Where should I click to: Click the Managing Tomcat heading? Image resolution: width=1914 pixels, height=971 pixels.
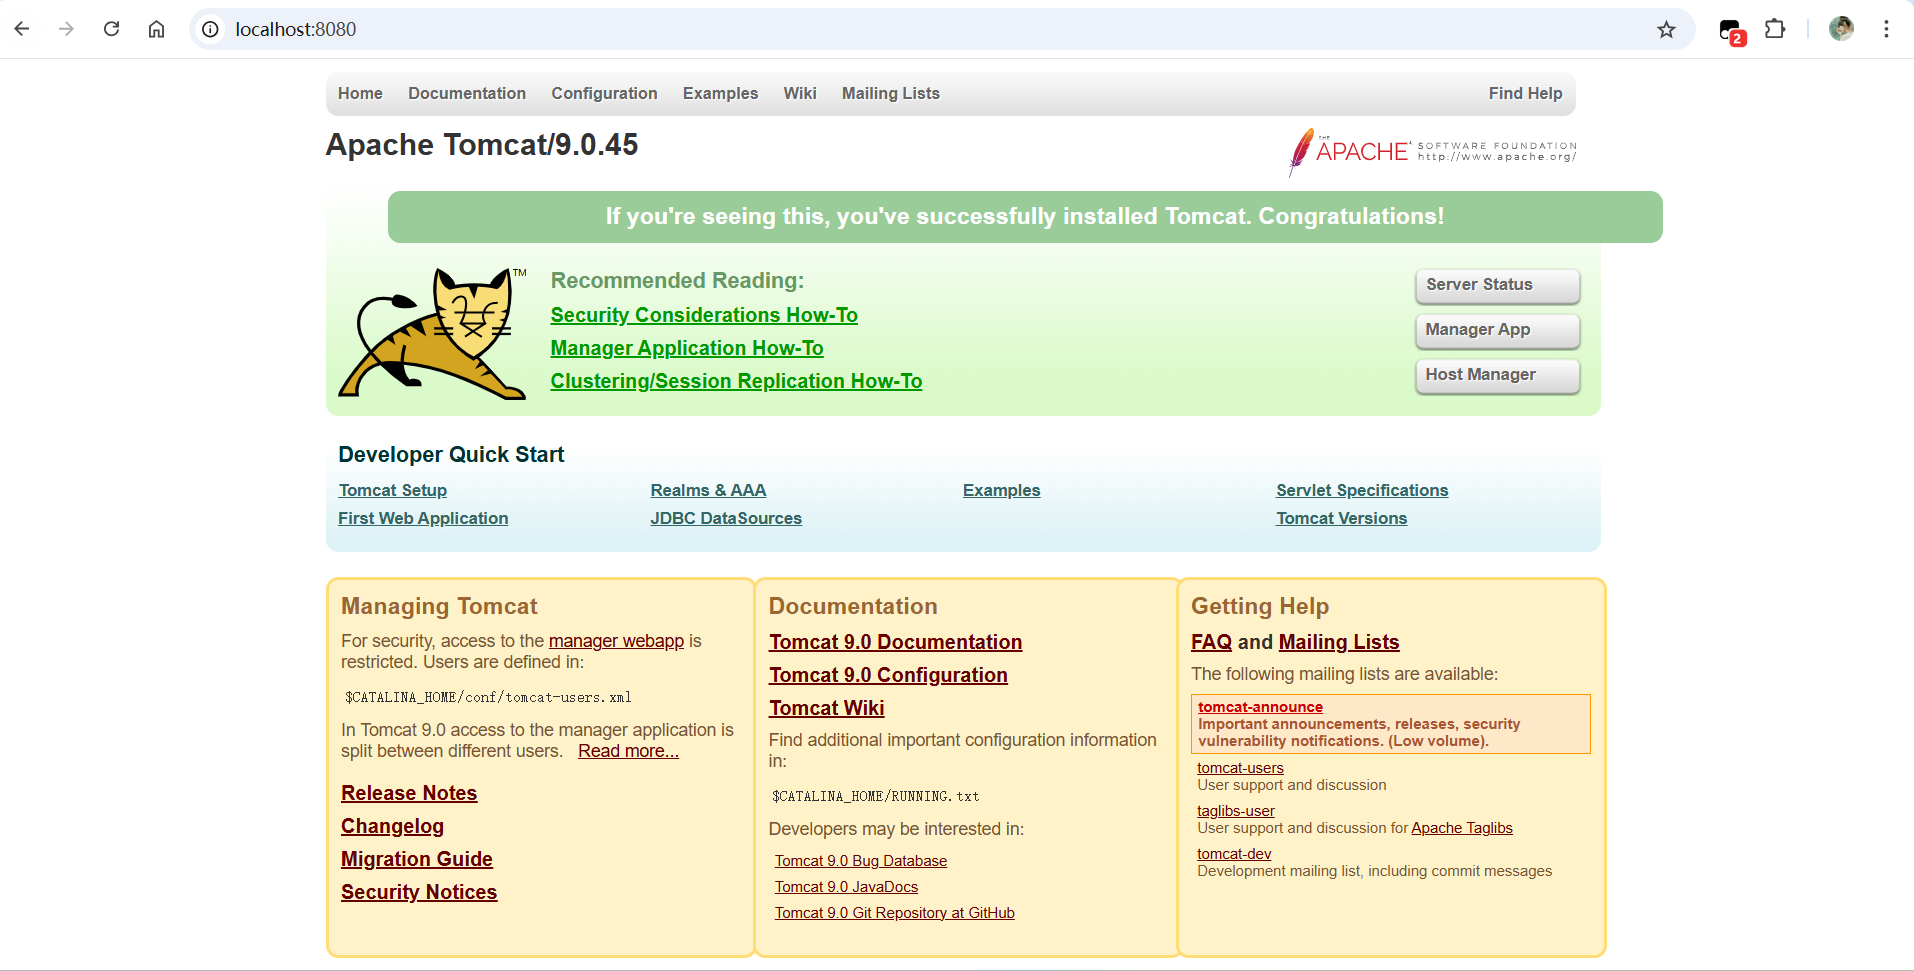(439, 606)
